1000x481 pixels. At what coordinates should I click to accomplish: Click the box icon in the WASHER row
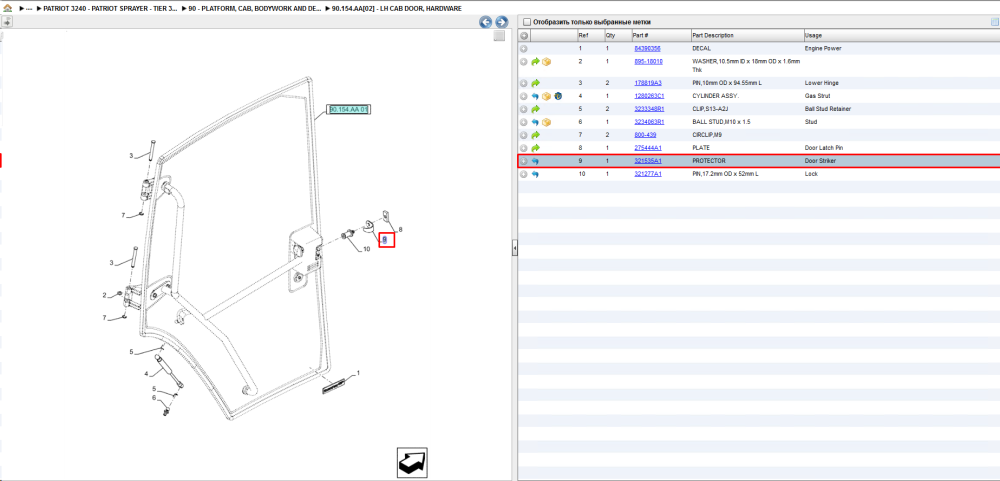[x=547, y=62]
